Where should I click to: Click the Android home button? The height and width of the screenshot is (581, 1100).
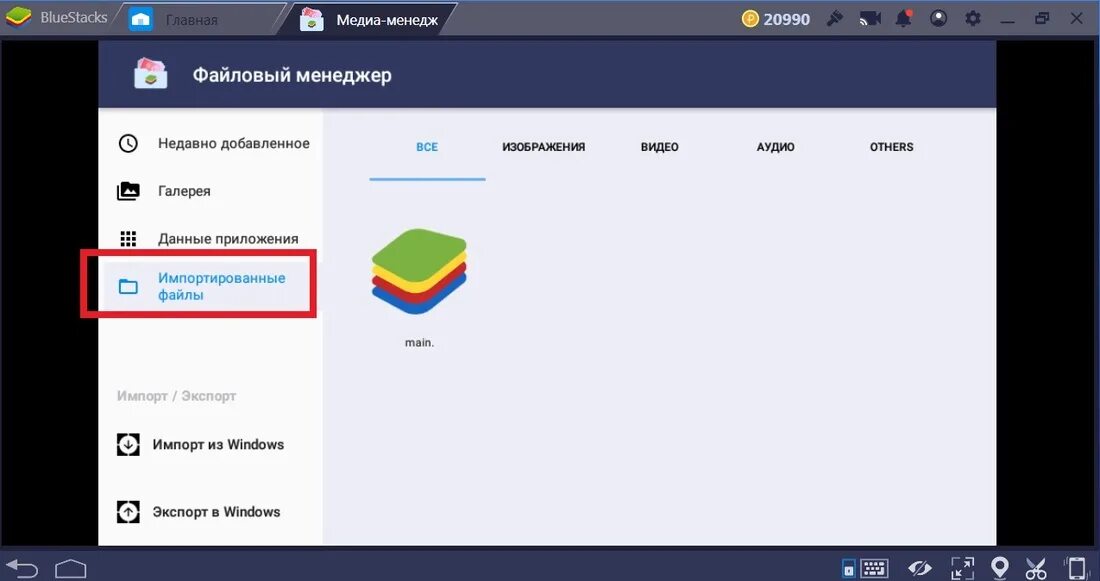tap(70, 567)
